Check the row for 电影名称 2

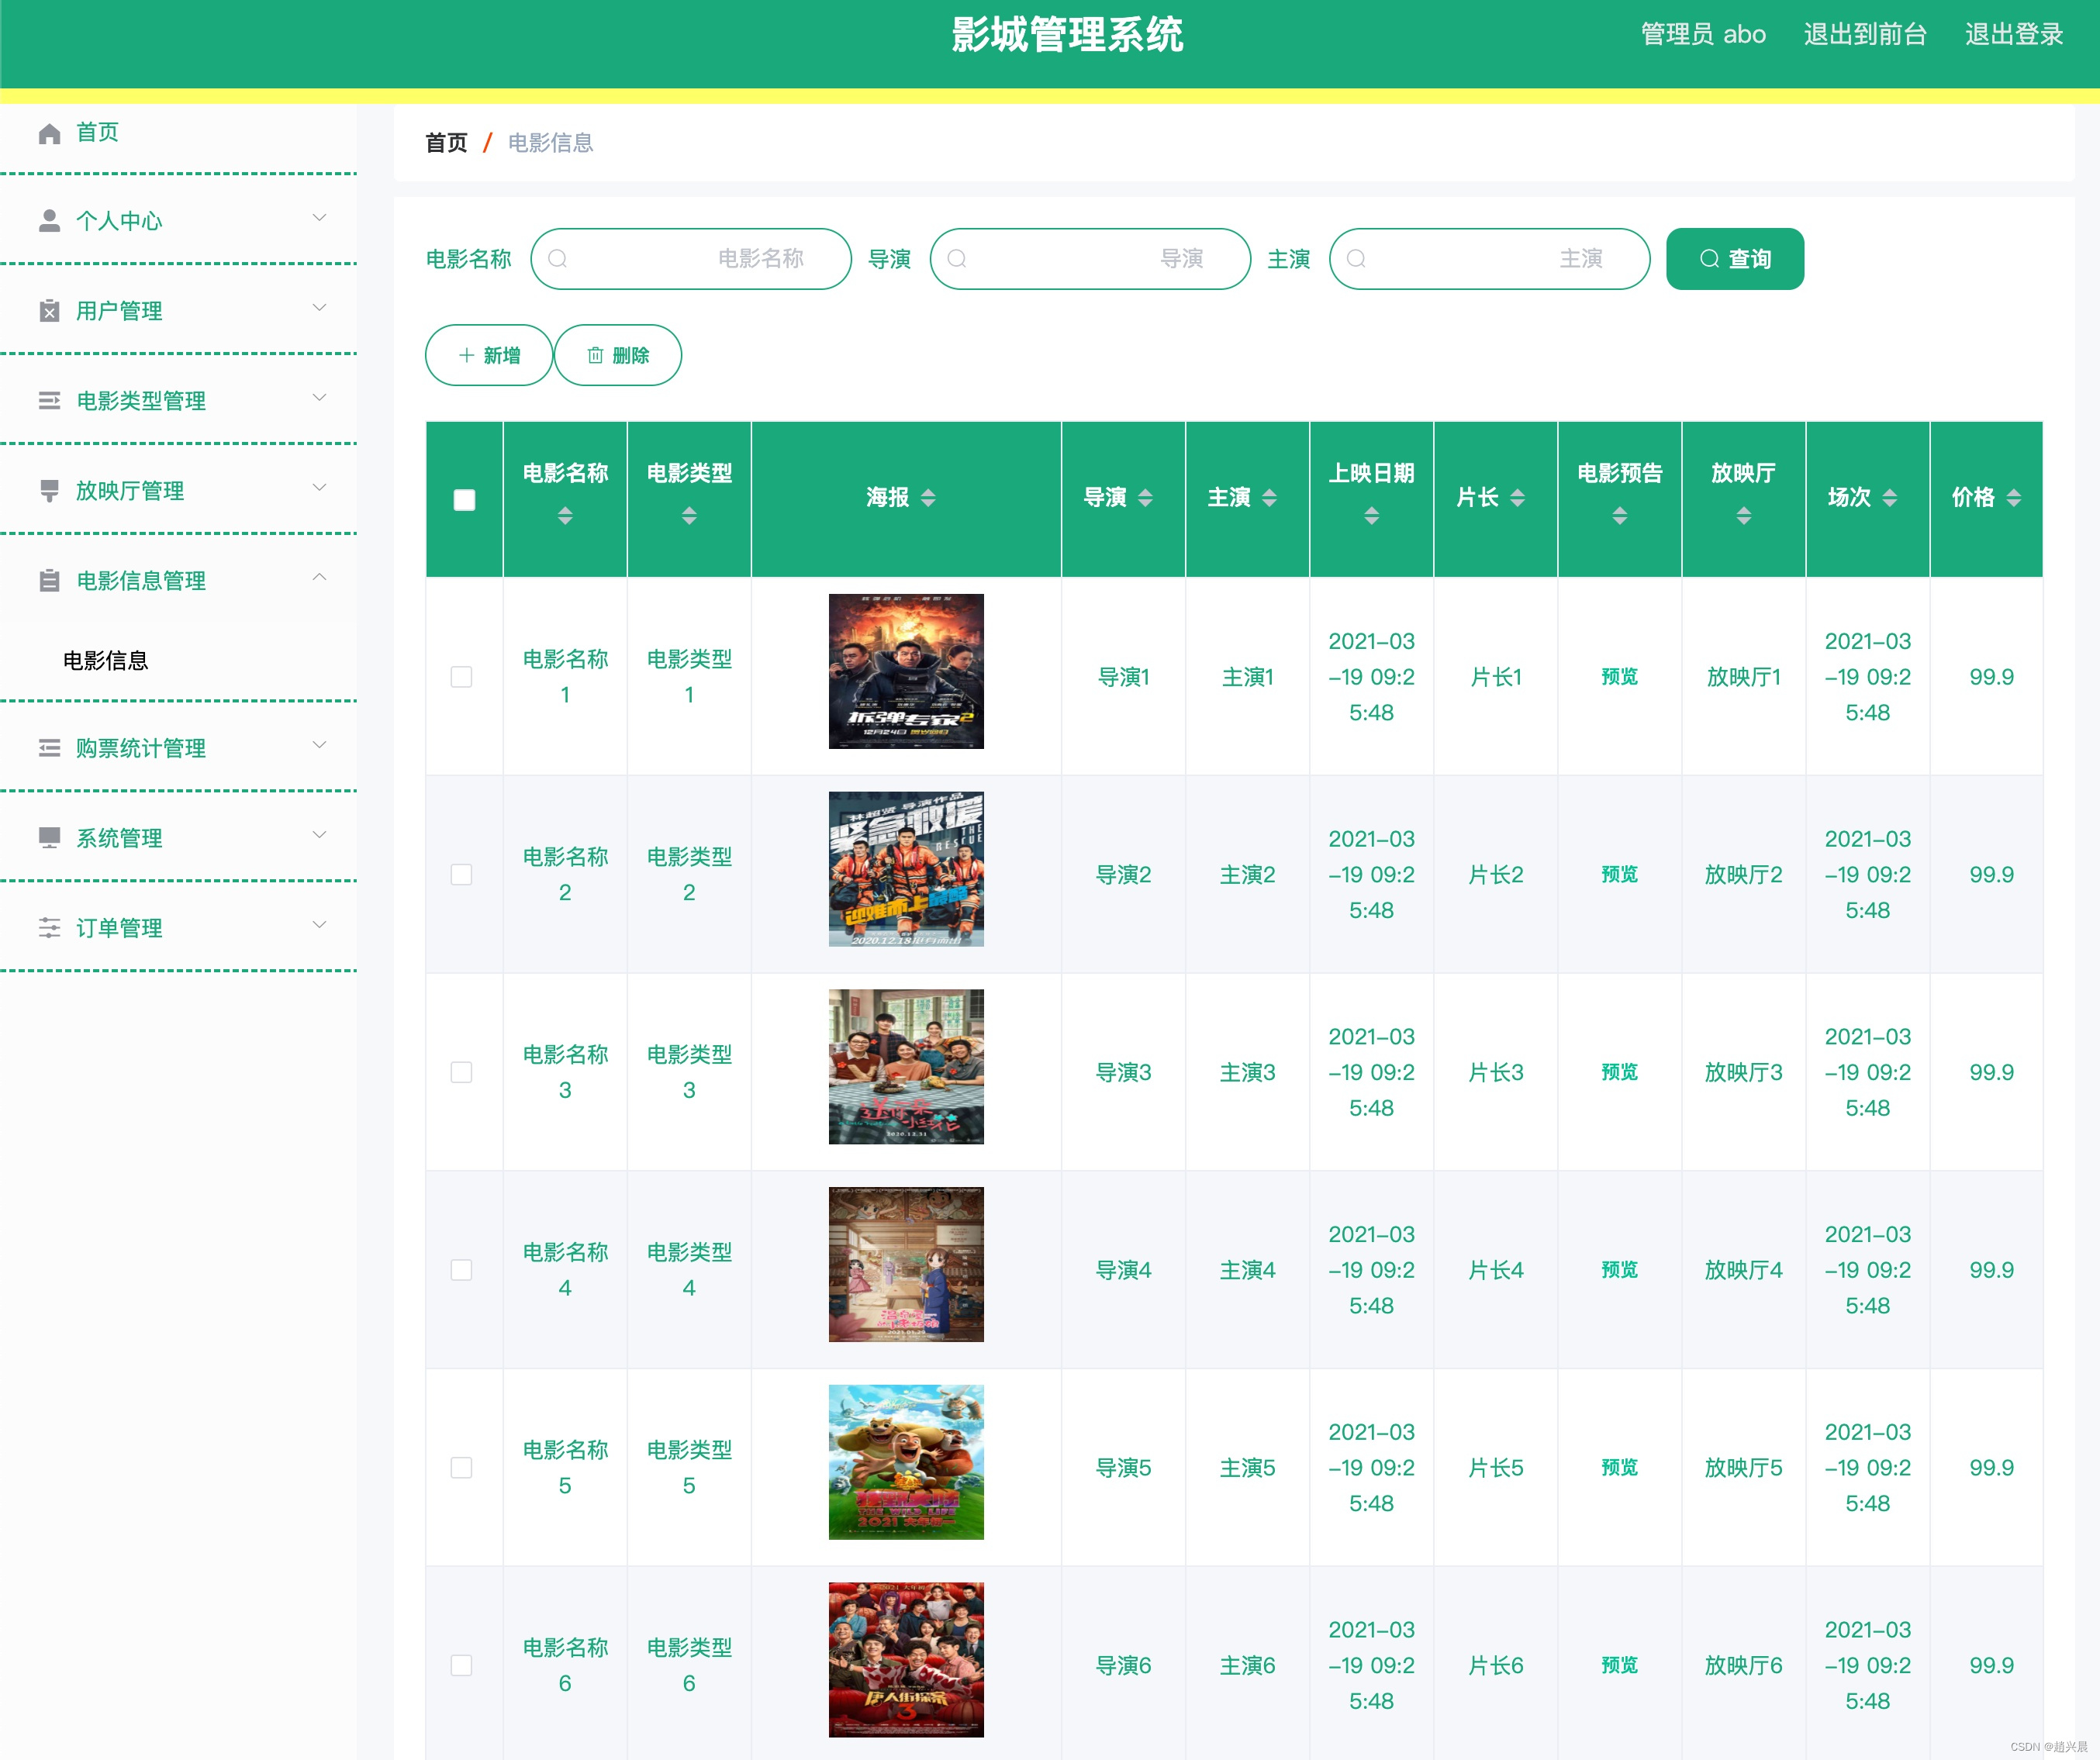coord(461,875)
